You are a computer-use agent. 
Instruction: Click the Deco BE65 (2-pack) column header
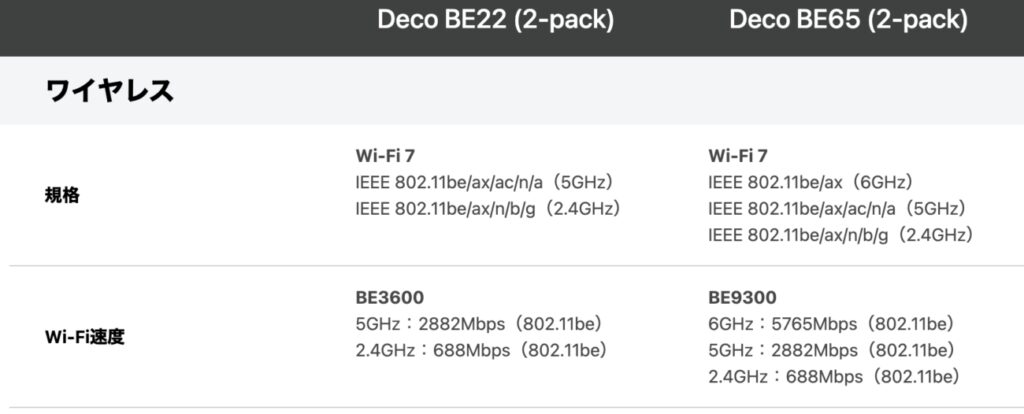pos(848,20)
